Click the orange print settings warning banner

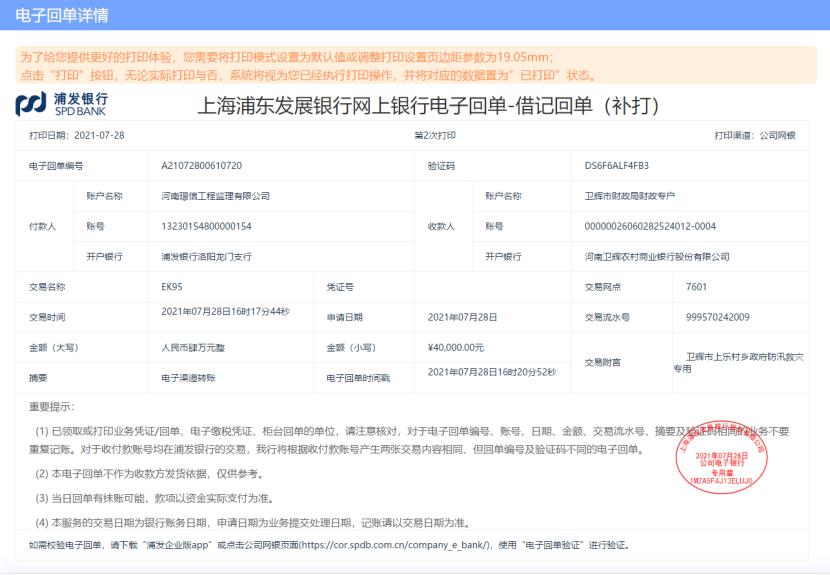(416, 65)
